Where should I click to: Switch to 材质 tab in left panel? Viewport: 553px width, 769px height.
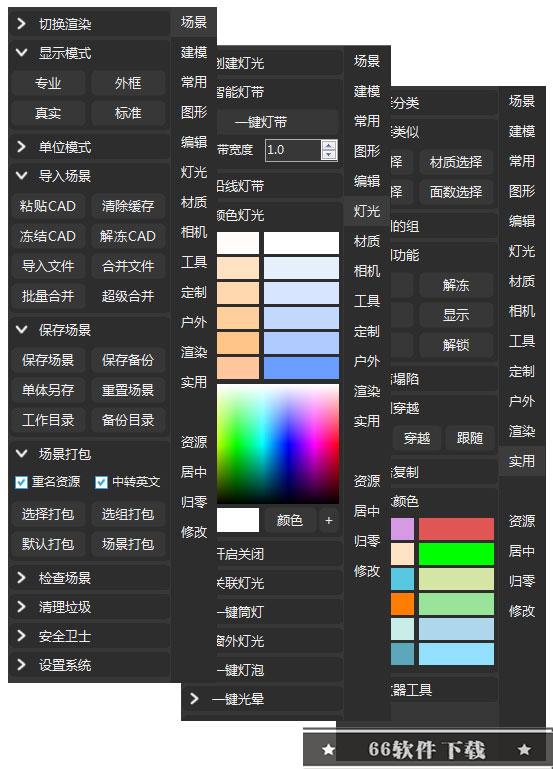click(194, 202)
